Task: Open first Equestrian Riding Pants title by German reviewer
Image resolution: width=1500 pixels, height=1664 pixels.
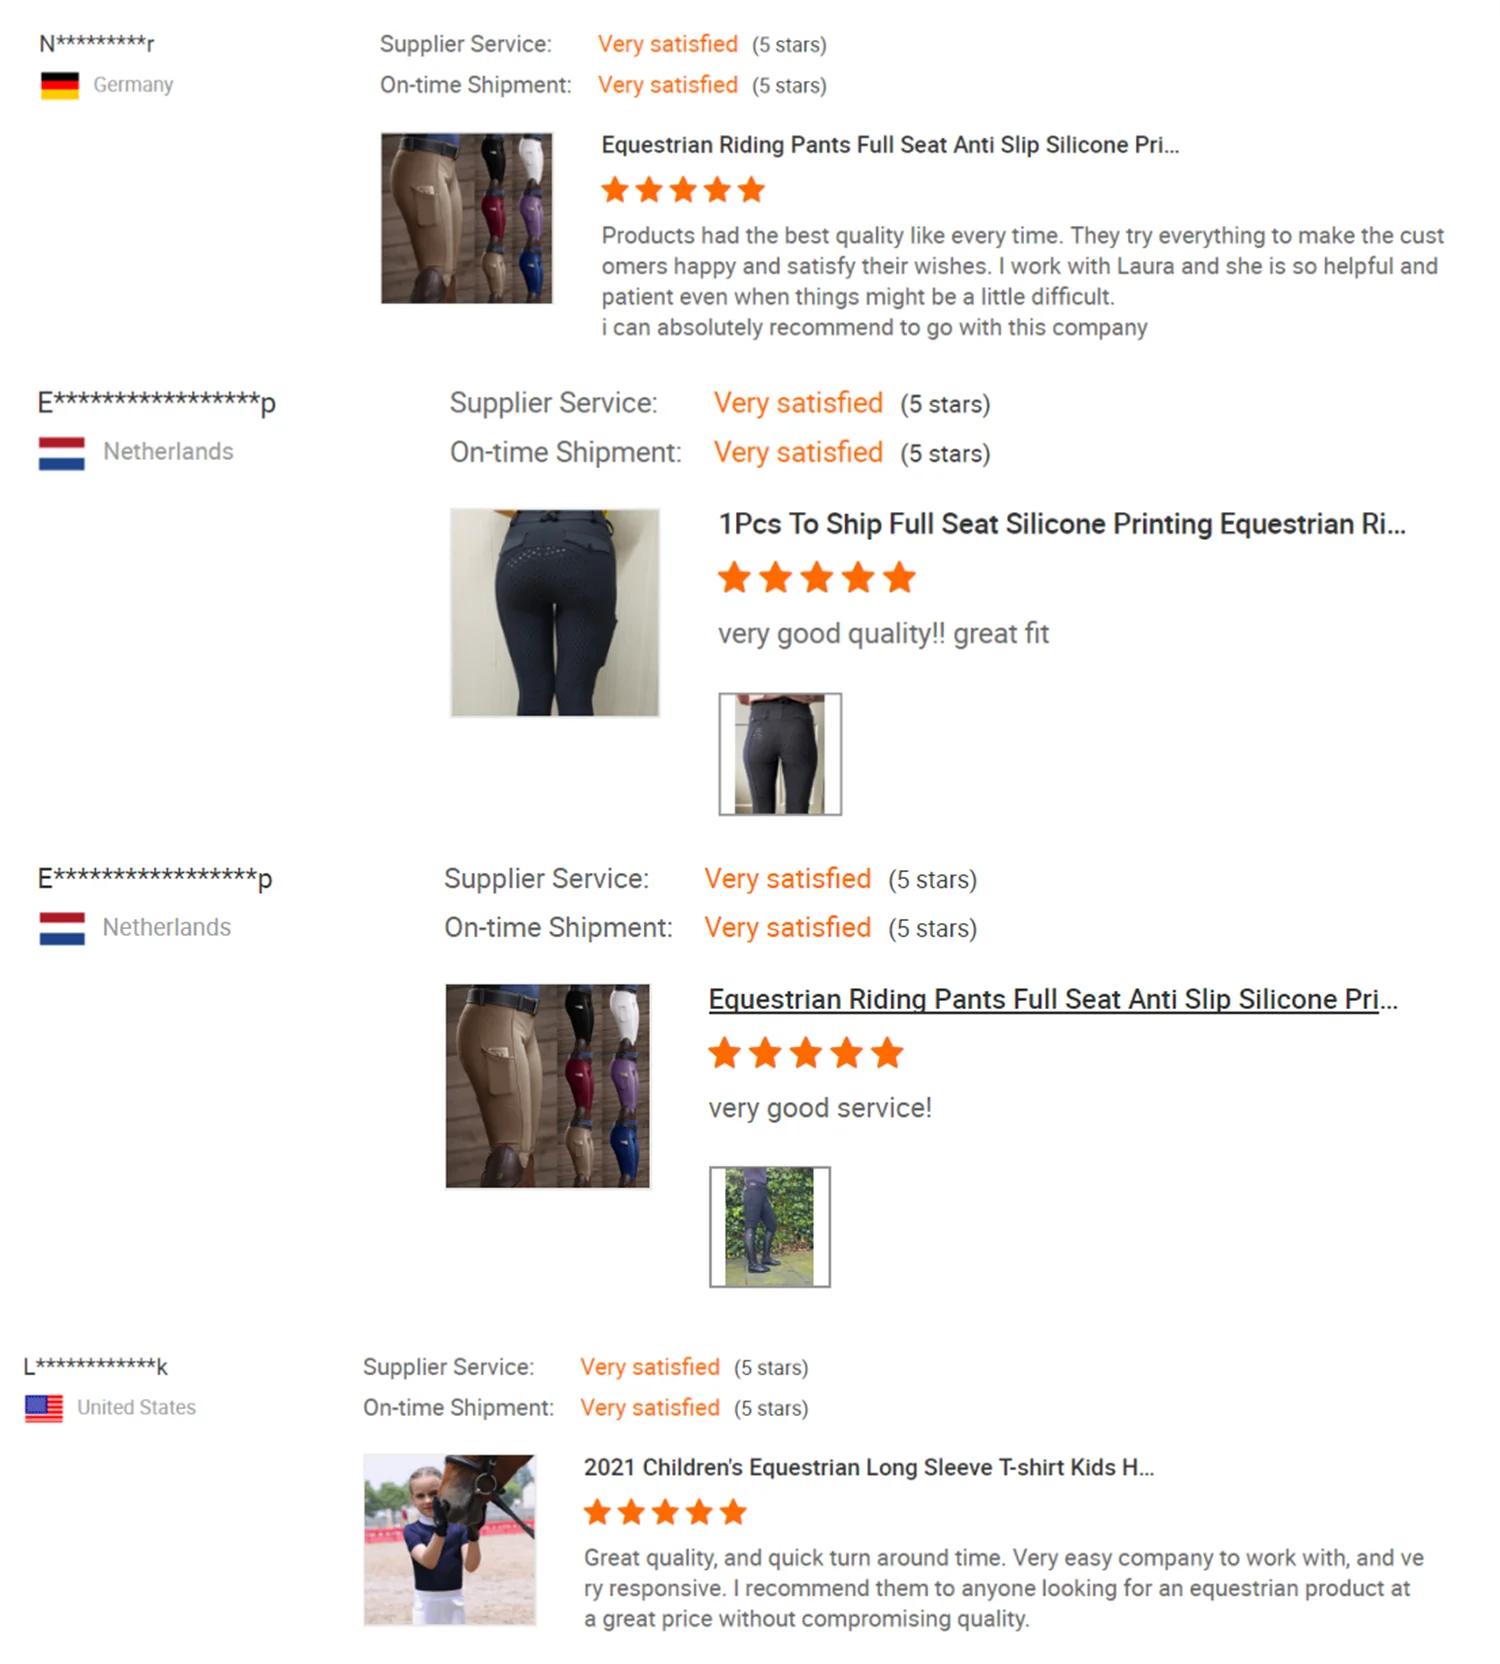Action: coord(890,145)
